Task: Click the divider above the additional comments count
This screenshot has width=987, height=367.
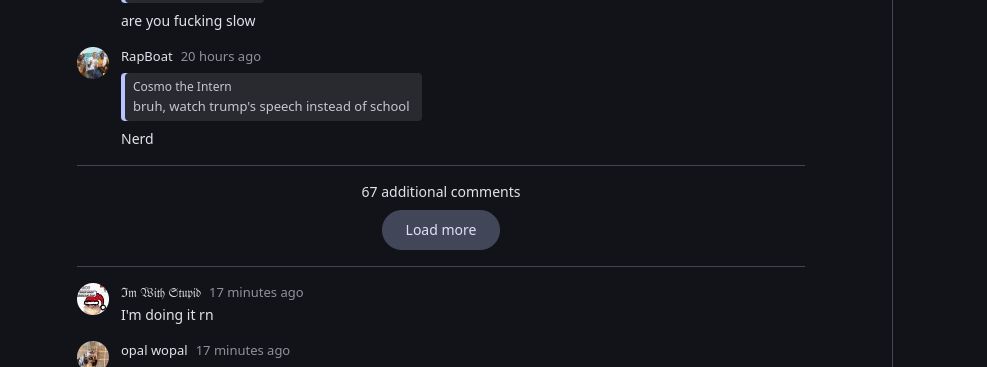Action: [441, 166]
